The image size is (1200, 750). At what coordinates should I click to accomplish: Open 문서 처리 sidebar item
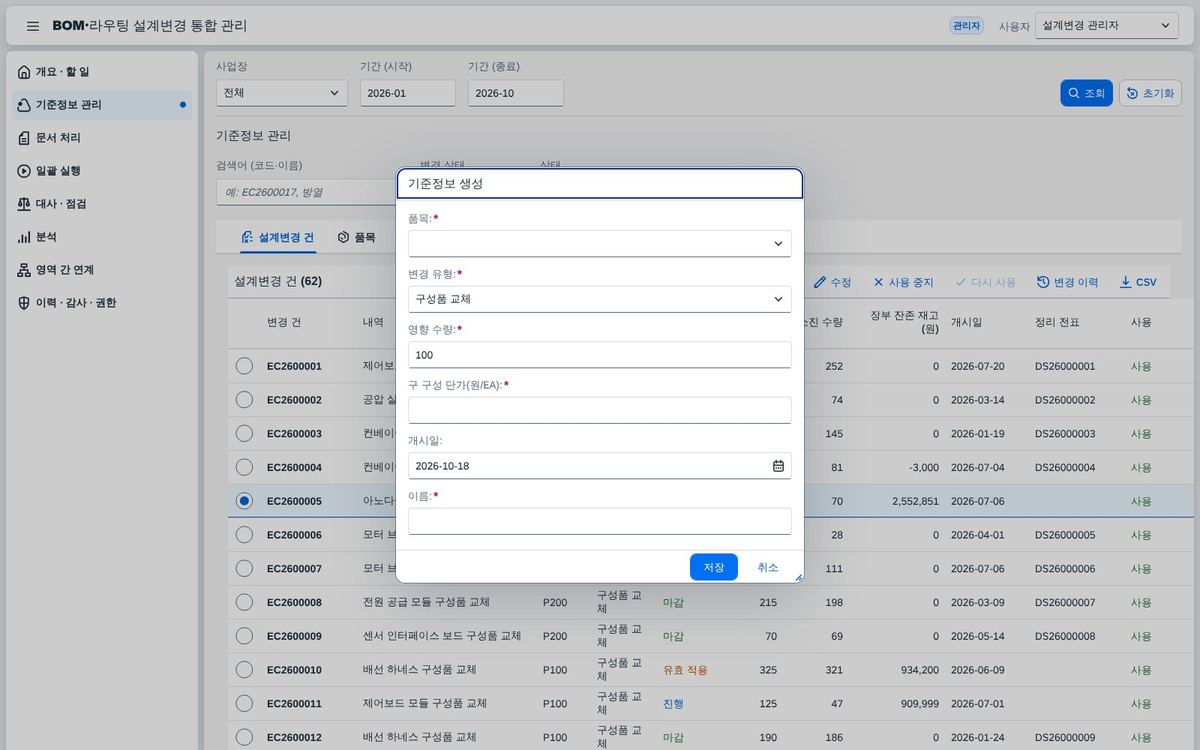[x=102, y=138]
